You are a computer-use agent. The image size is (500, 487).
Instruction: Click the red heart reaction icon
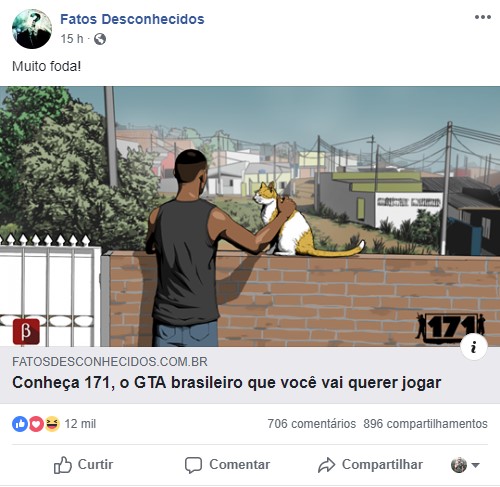point(36,424)
